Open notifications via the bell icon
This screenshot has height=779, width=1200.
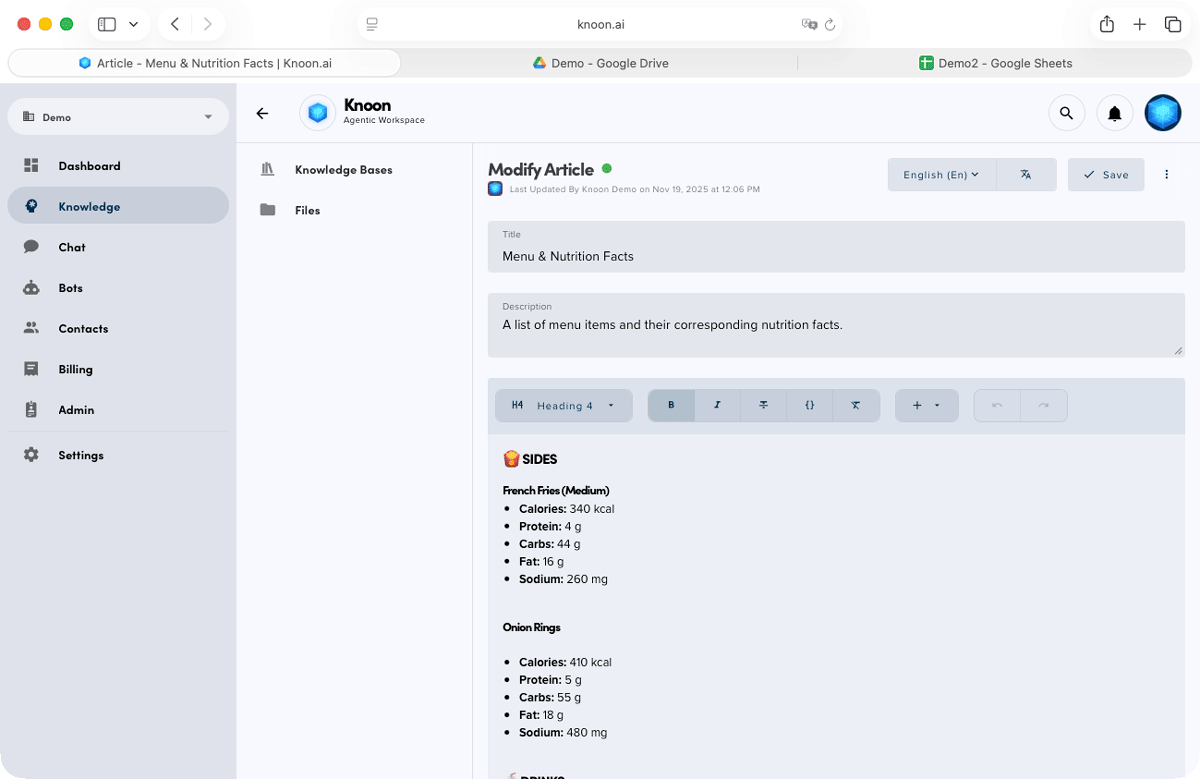[1114, 112]
